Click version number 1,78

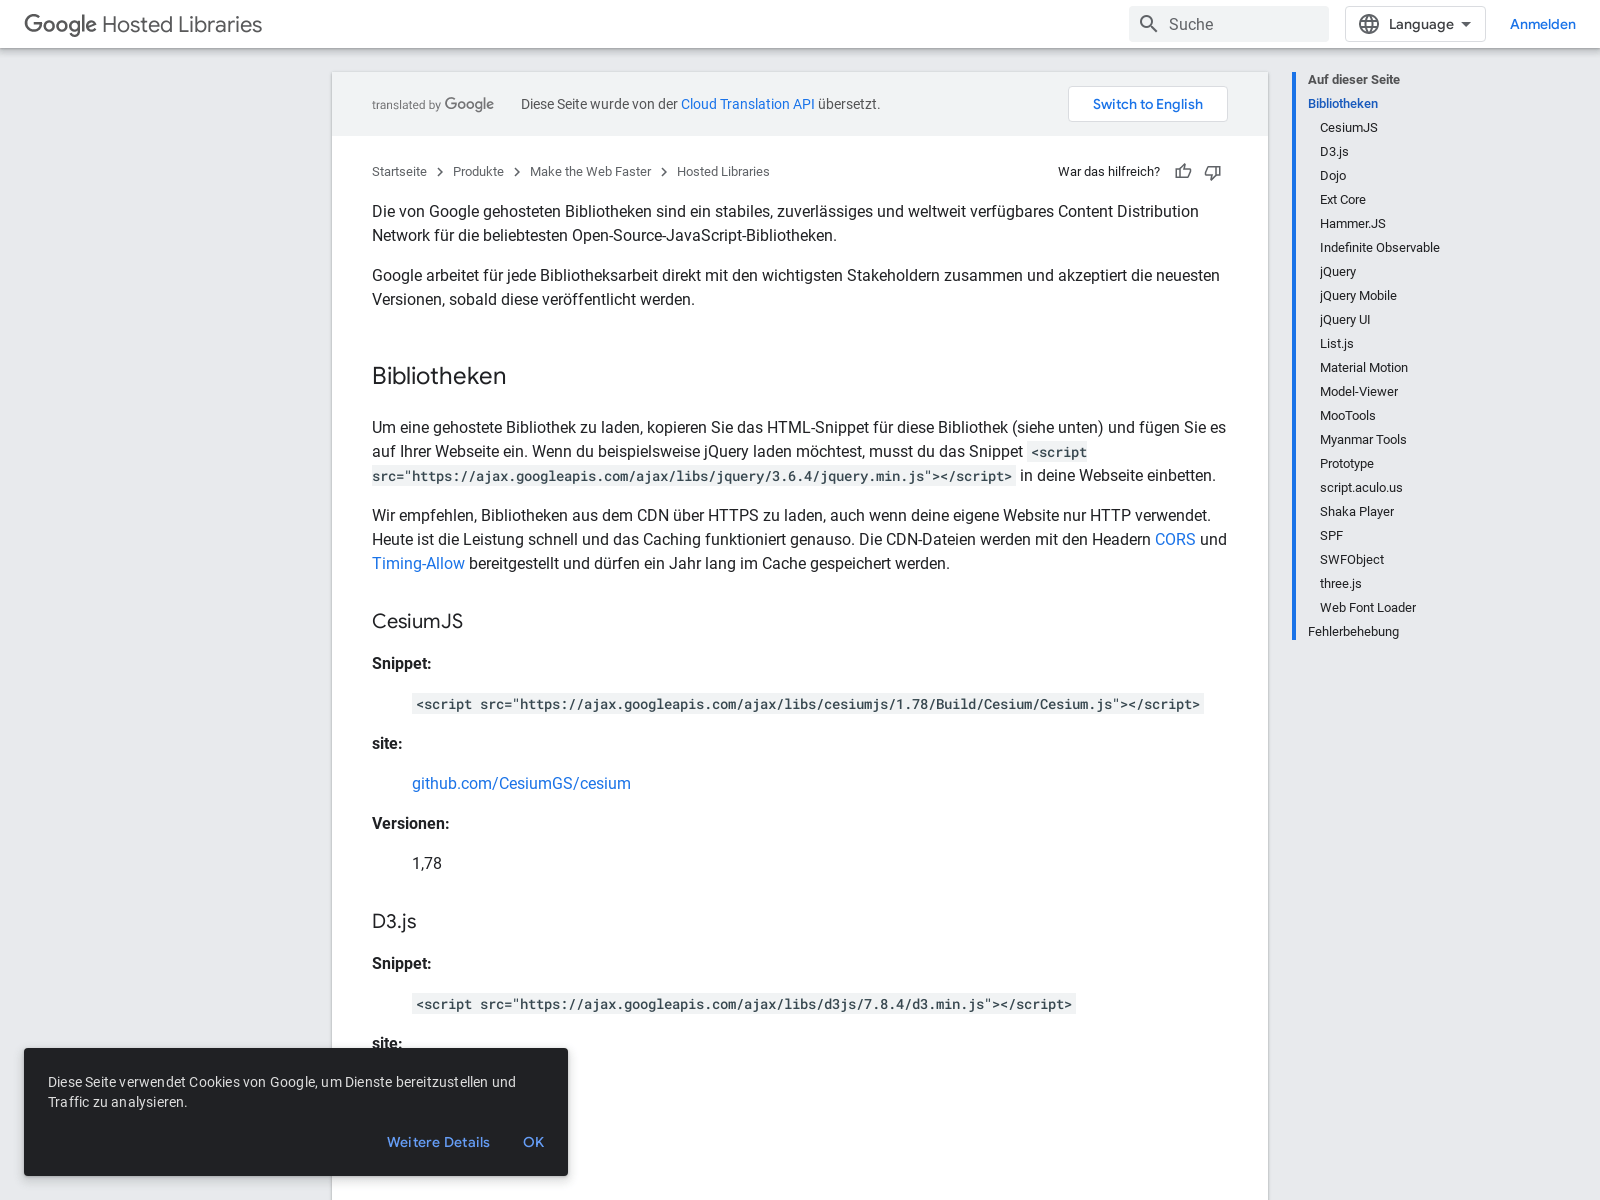tap(427, 864)
